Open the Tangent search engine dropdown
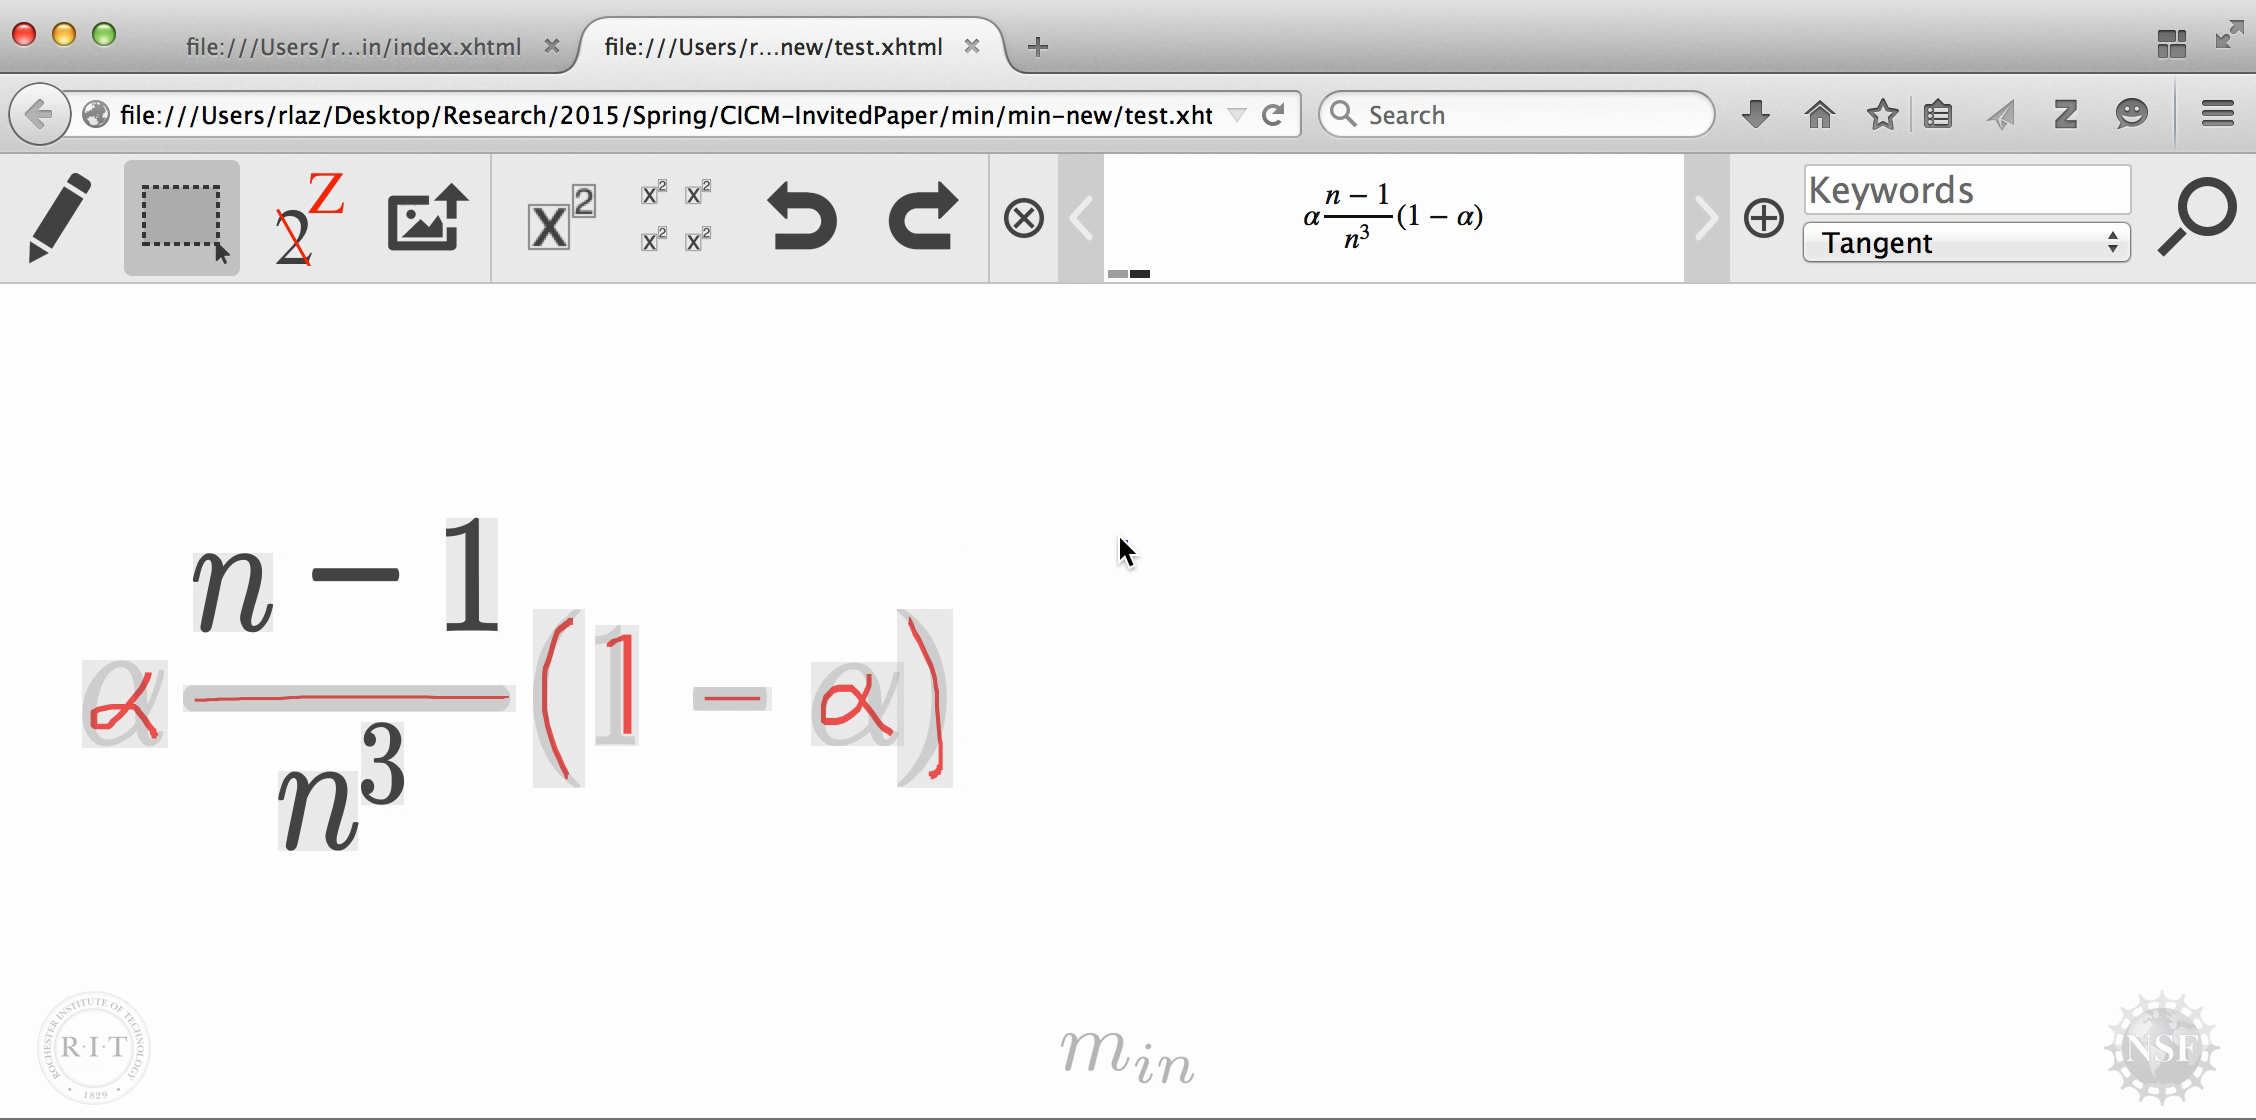The width and height of the screenshot is (2256, 1120). pos(1966,243)
